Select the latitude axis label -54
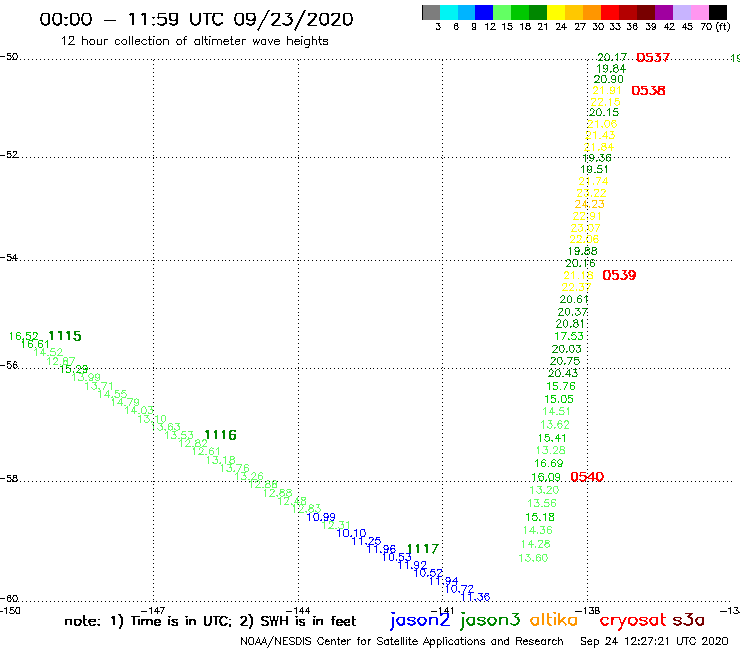740x650 pixels. tap(9, 258)
